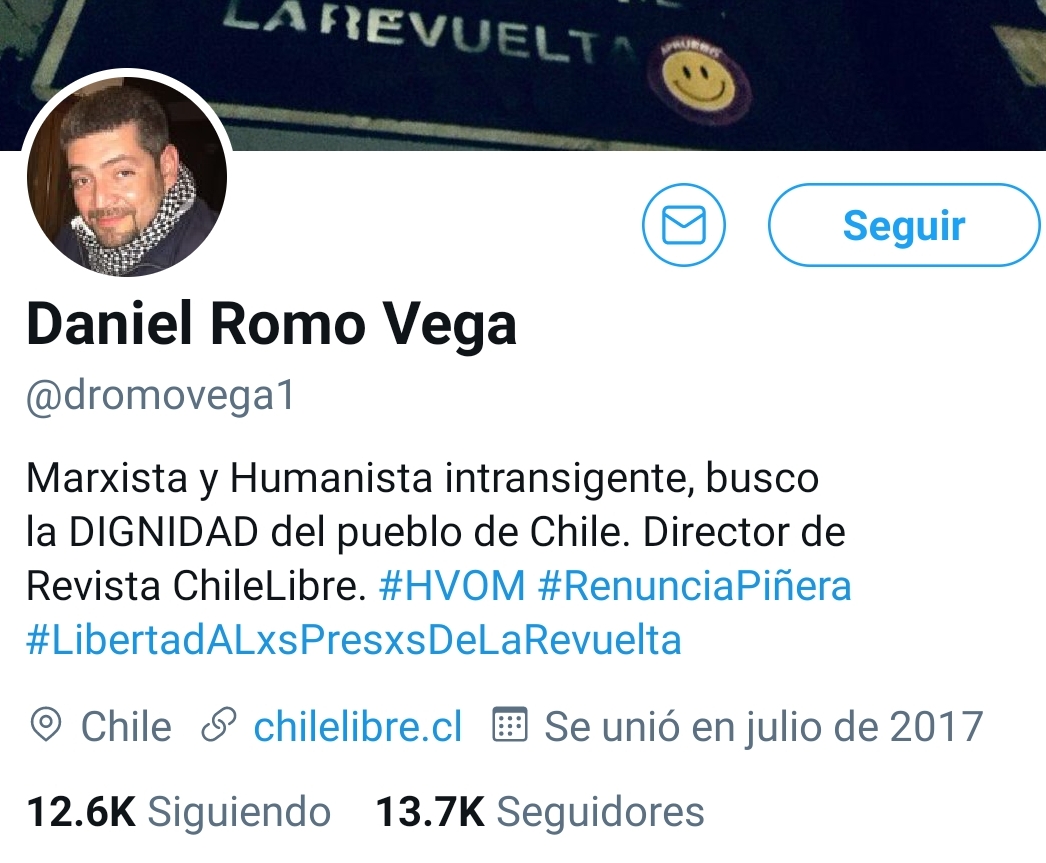Click the chain link icon beside chilelibre.cl
Viewport: 1046px width, 863px height.
[x=219, y=726]
